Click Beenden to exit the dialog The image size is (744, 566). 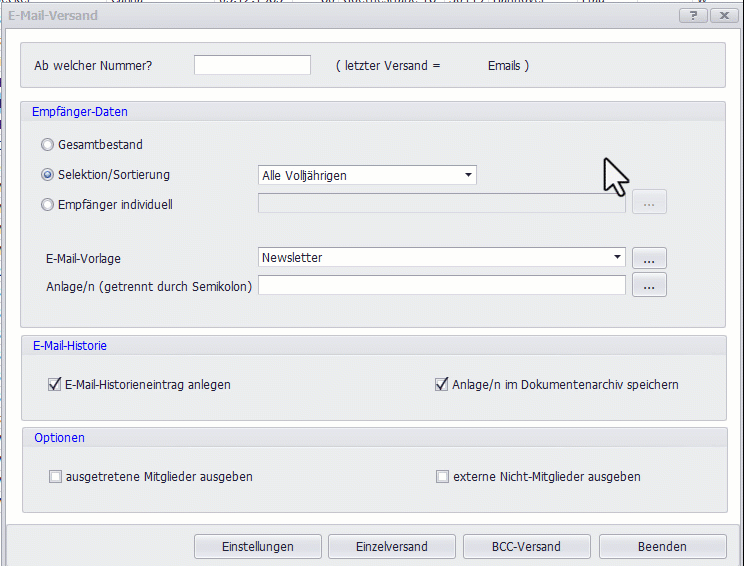(662, 547)
